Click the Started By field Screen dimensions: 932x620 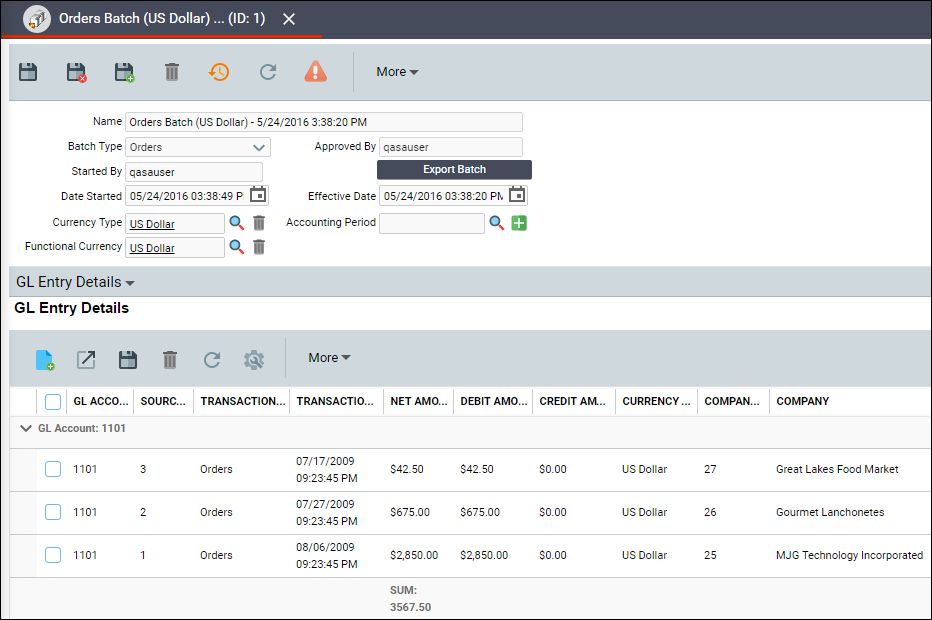pos(194,172)
